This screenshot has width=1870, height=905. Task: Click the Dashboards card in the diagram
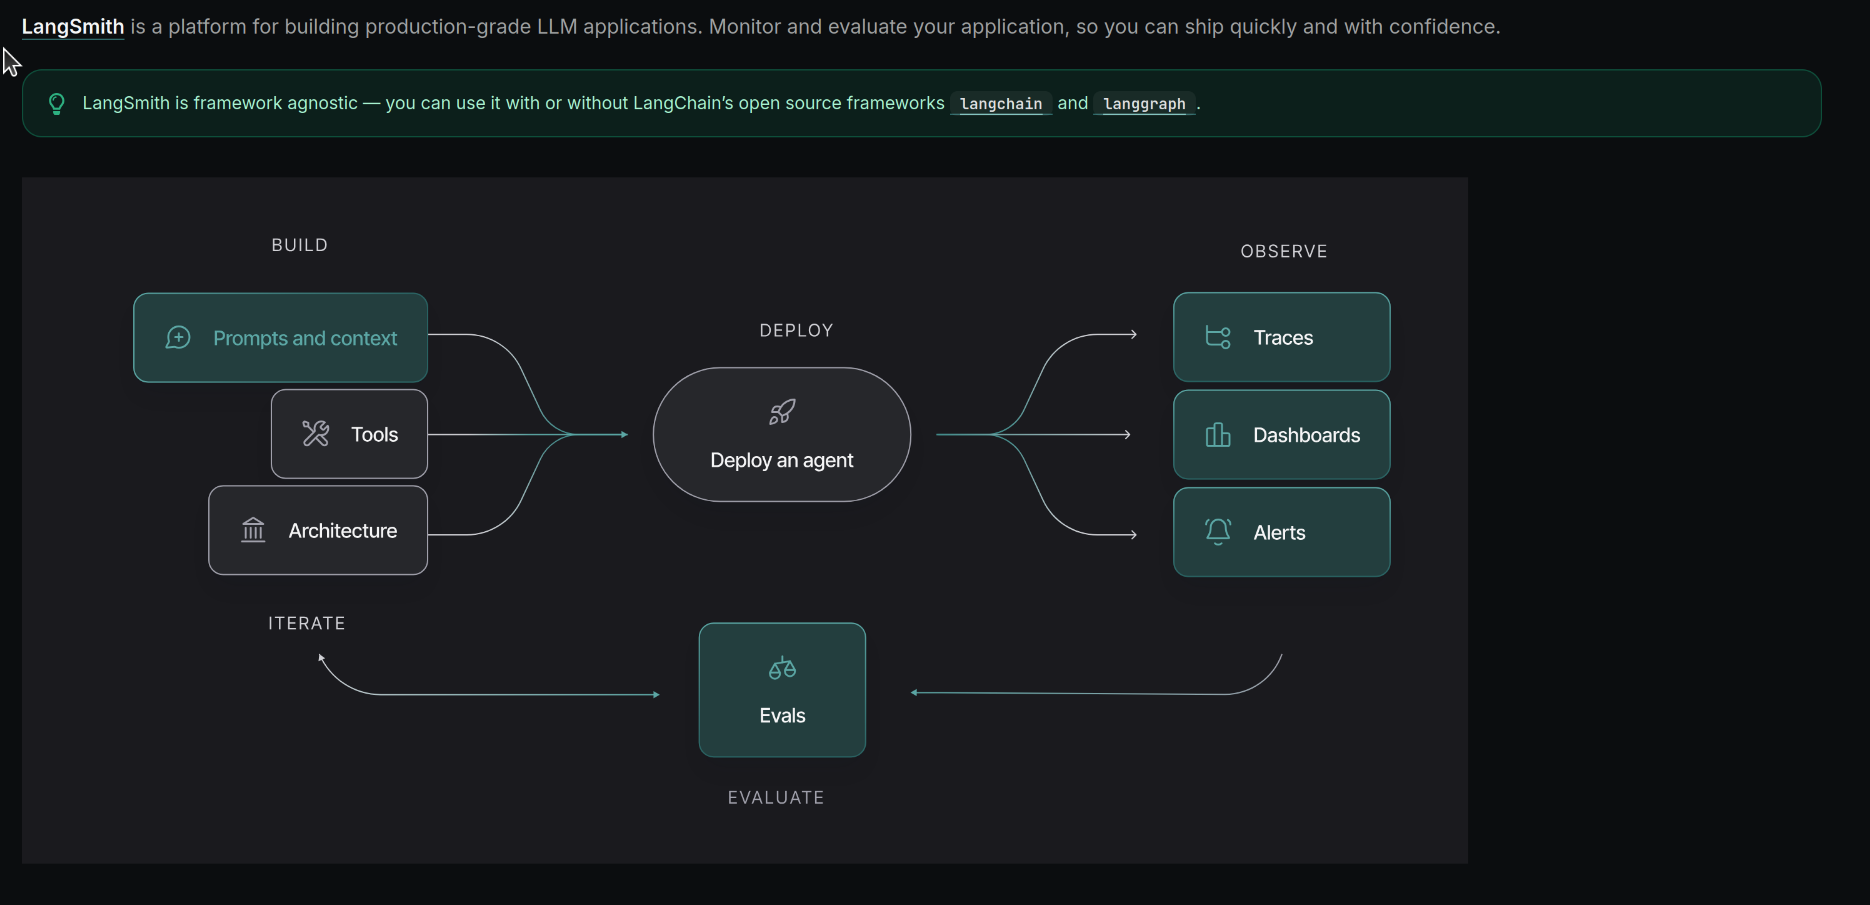1281,434
